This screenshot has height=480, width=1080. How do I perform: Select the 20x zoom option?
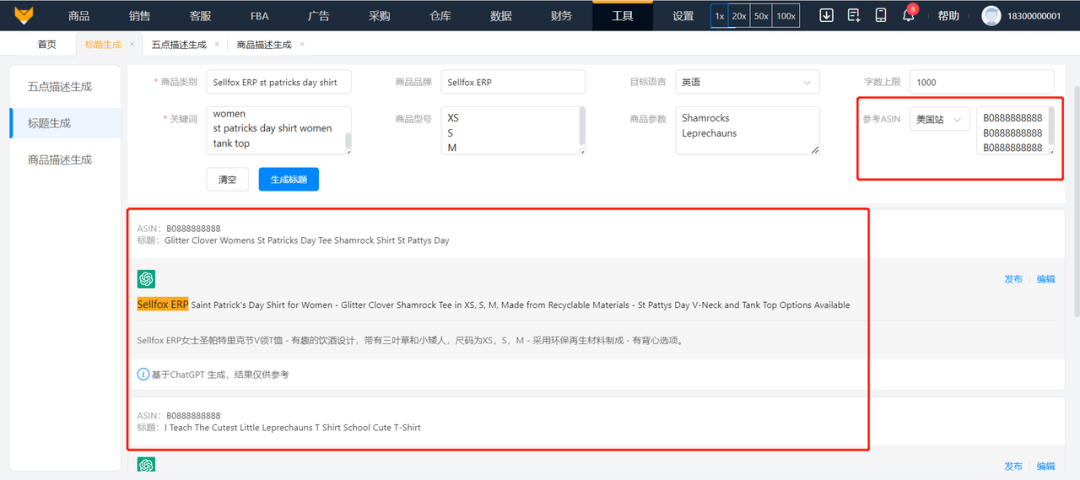pos(739,16)
